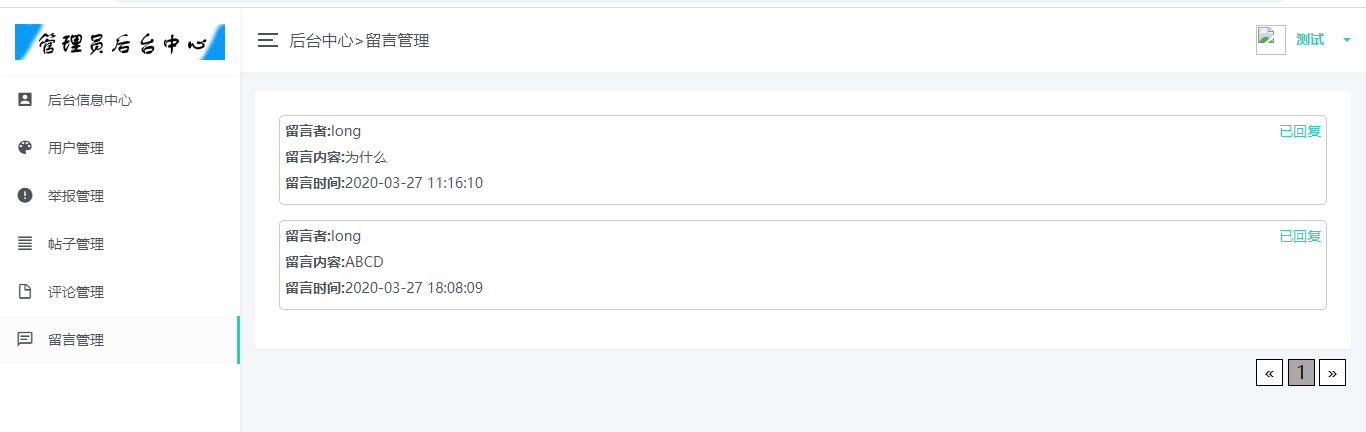
Task: Expand the user dropdown arrow
Action: coord(1347,40)
